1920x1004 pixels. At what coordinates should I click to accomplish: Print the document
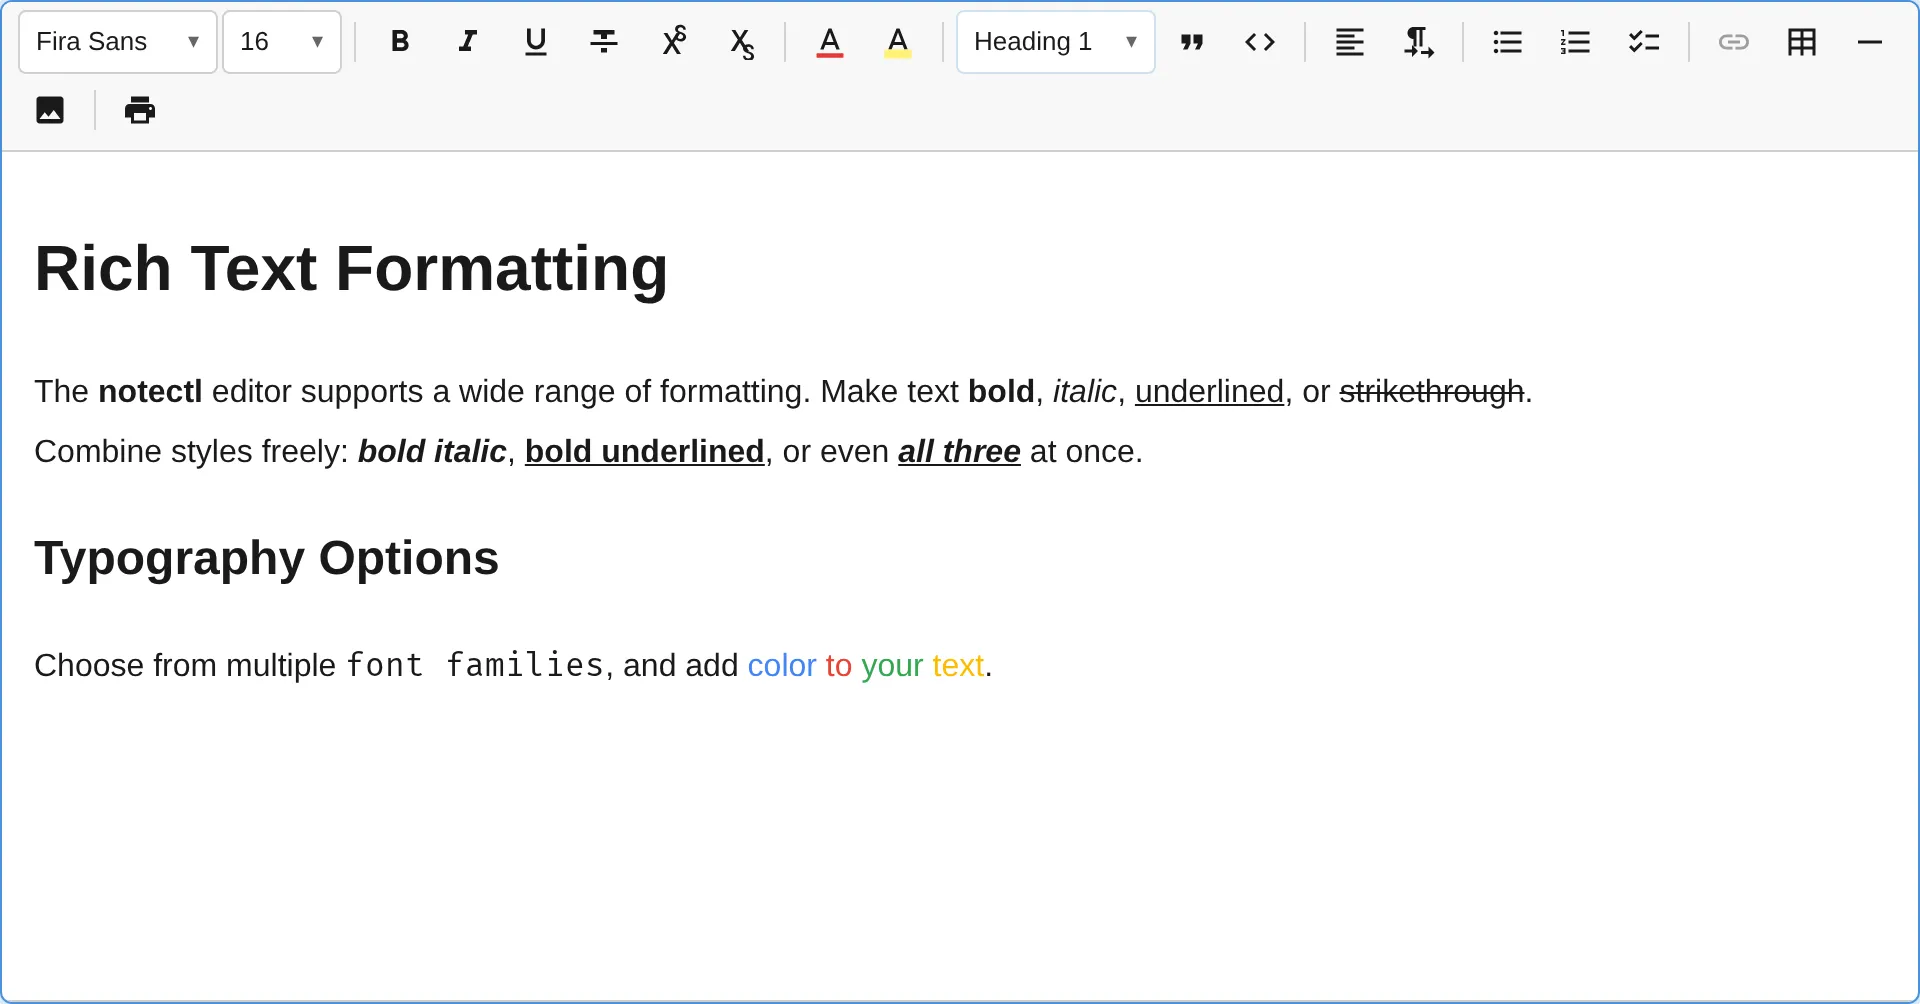pos(140,110)
